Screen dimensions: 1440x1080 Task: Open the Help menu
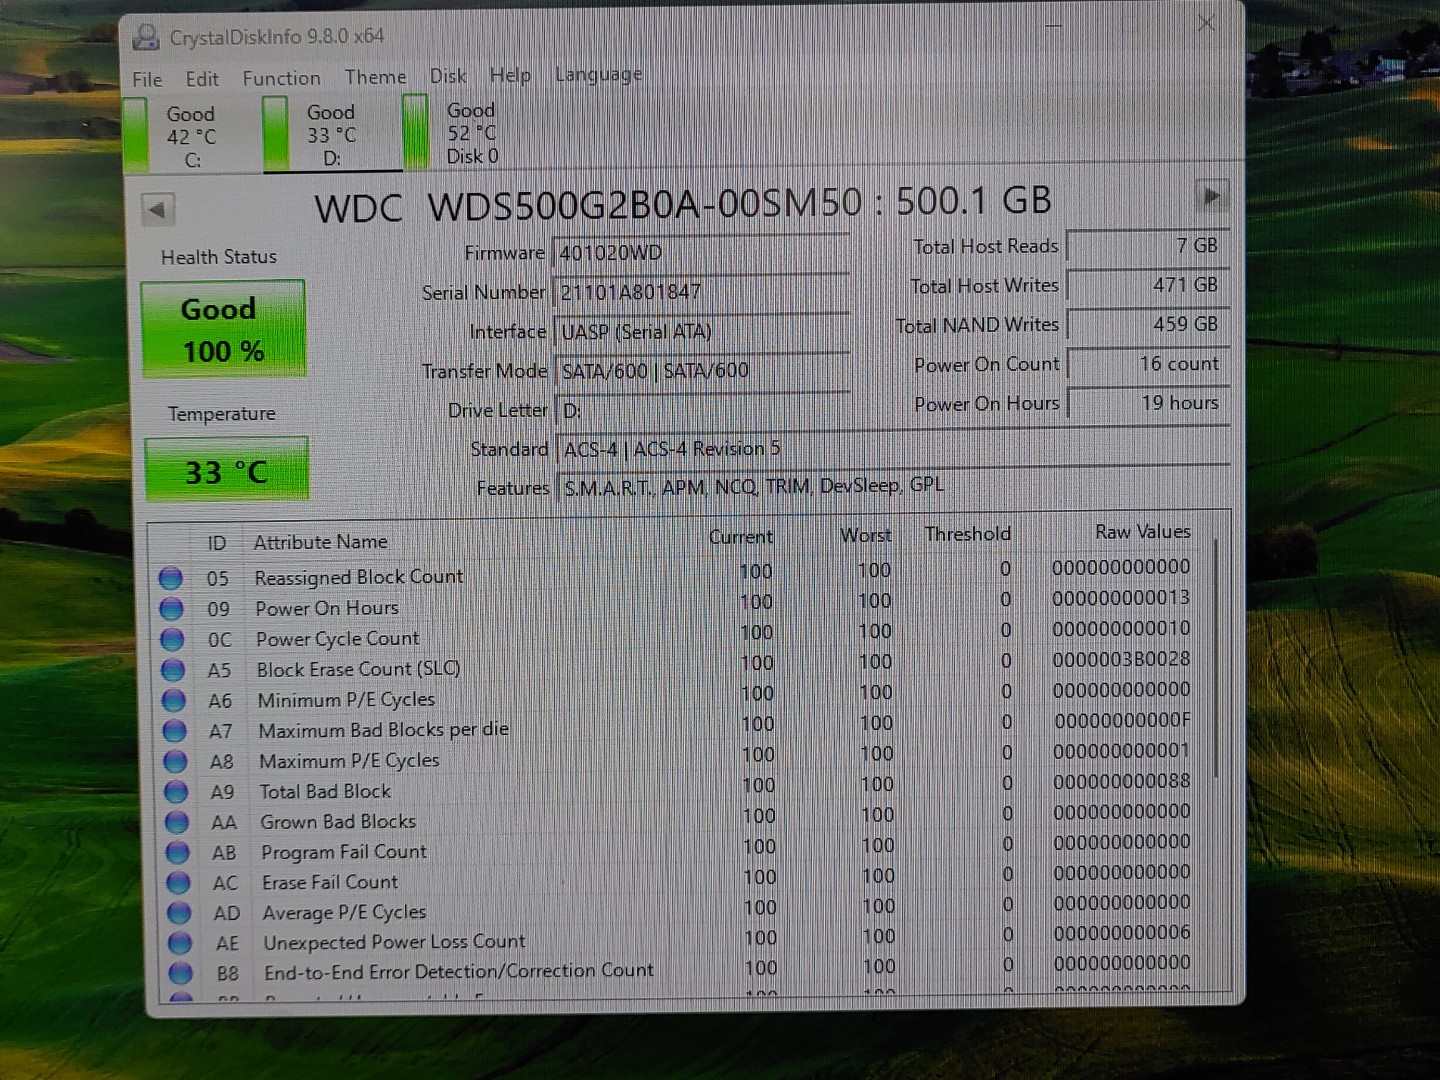[510, 75]
